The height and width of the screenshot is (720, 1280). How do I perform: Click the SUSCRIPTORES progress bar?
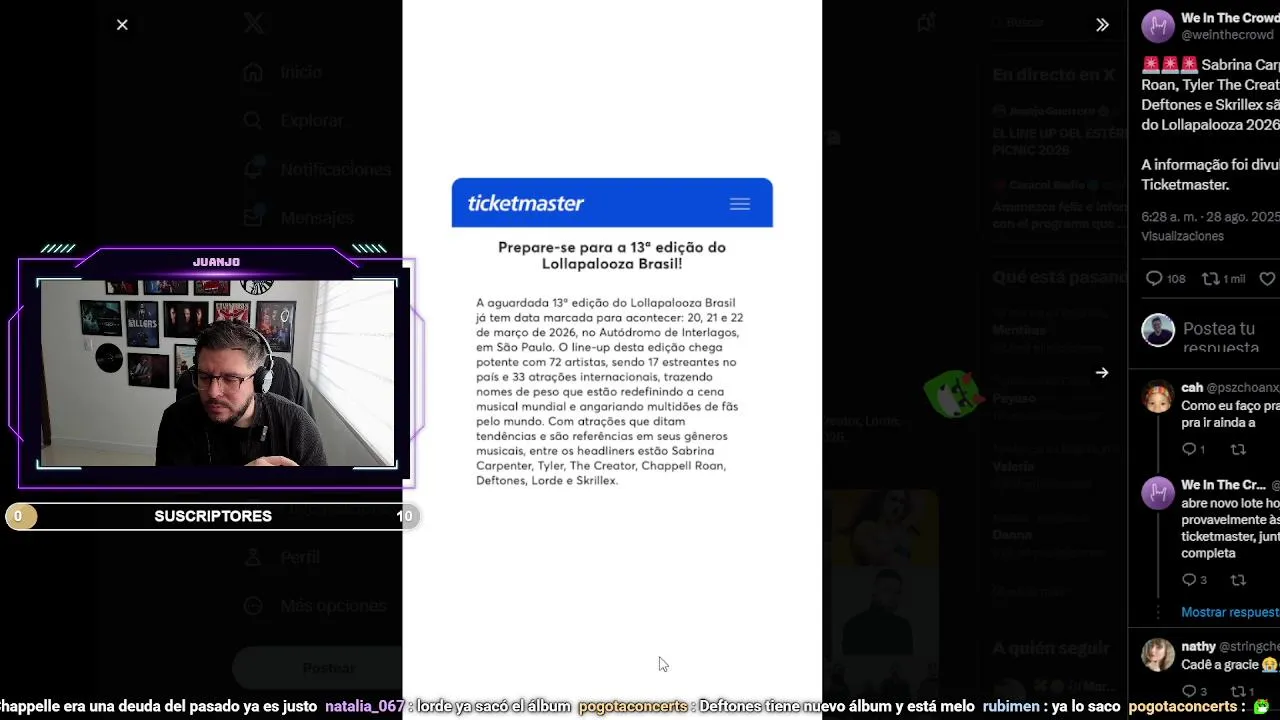(x=212, y=516)
